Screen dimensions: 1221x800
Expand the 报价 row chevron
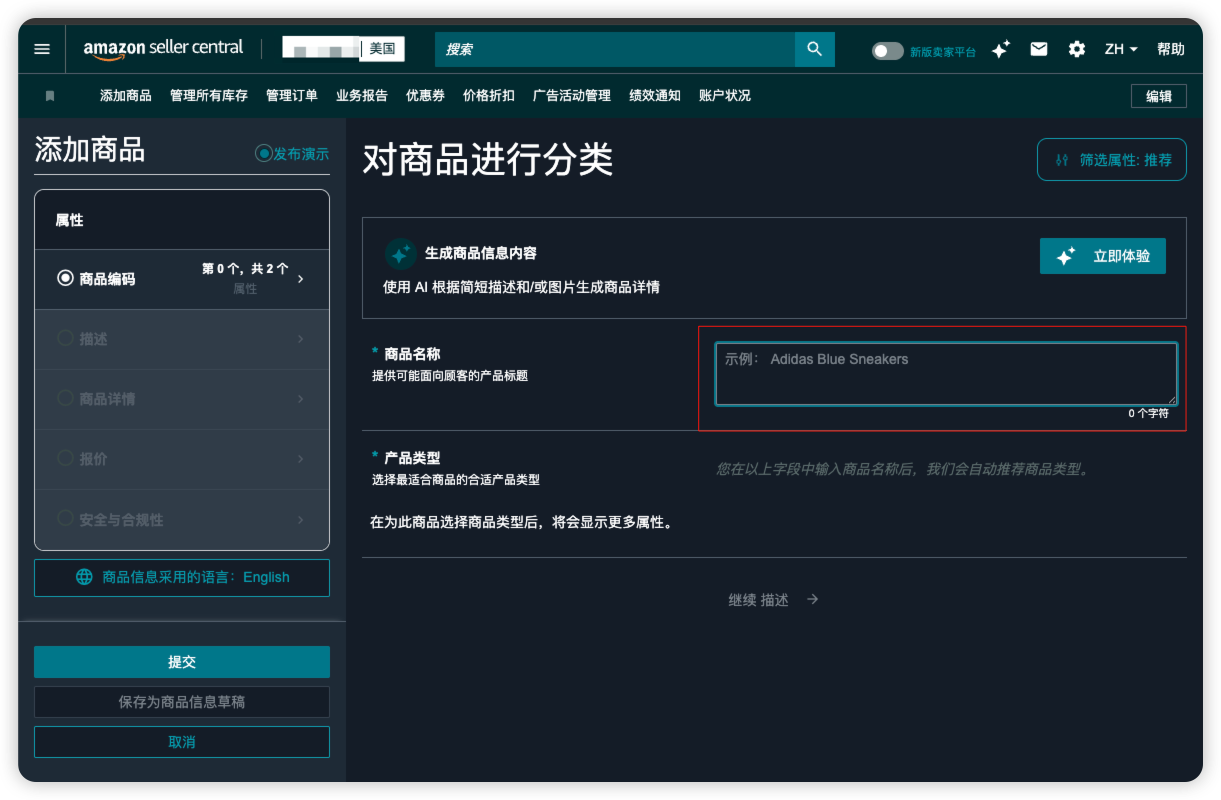pyautogui.click(x=301, y=459)
